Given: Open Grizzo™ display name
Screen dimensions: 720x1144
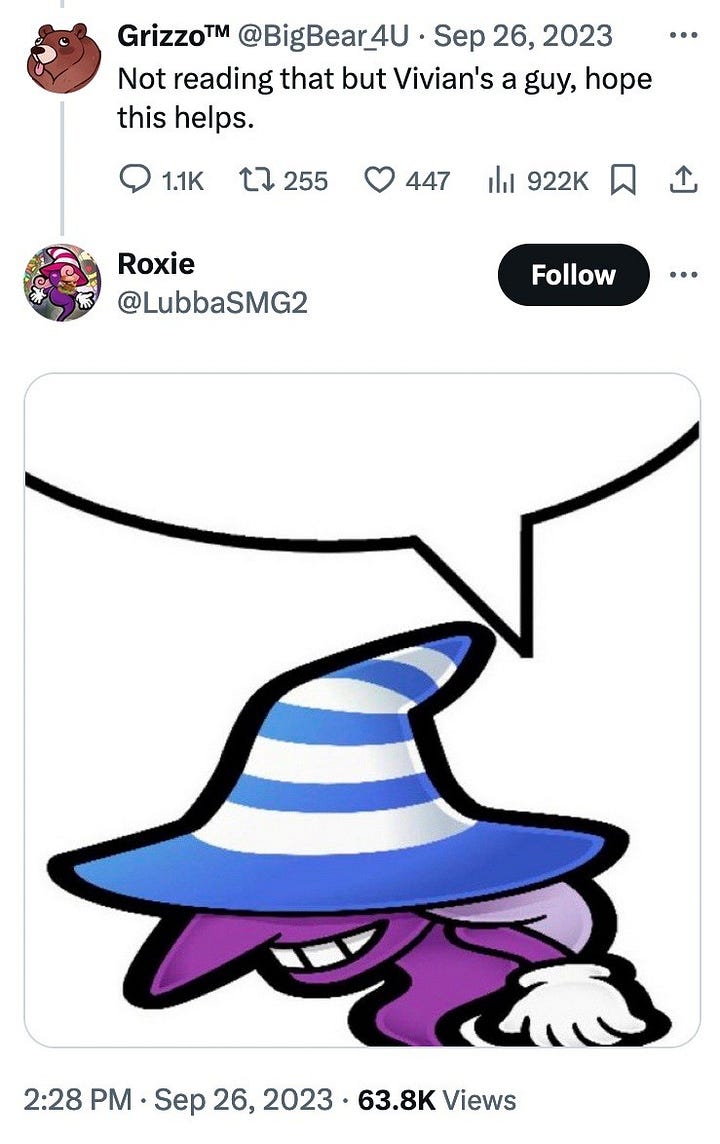Looking at the screenshot, I should pos(174,35).
